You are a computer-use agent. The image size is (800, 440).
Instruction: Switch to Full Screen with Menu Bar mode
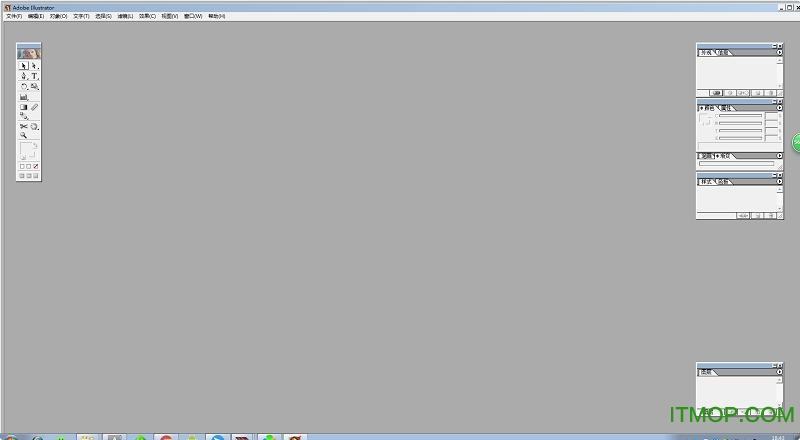pyautogui.click(x=29, y=176)
